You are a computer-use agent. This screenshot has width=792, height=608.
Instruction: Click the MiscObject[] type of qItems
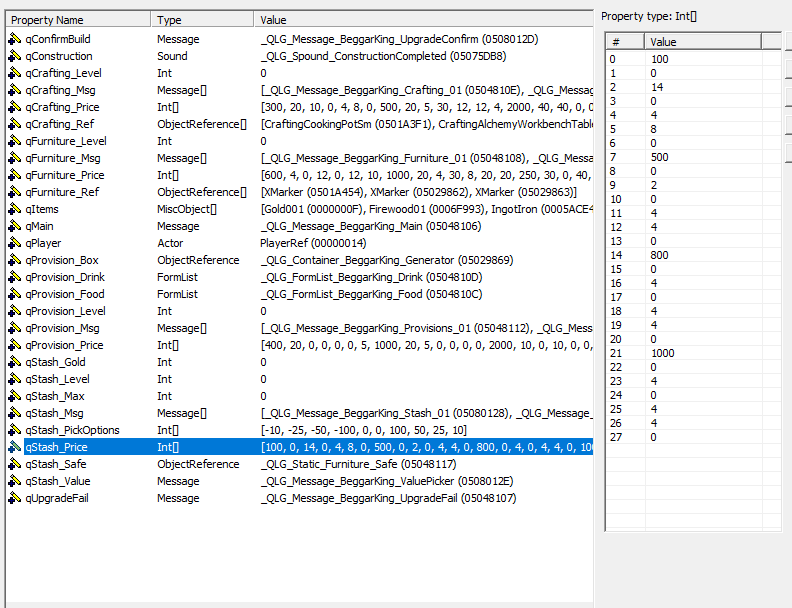[x=186, y=209]
